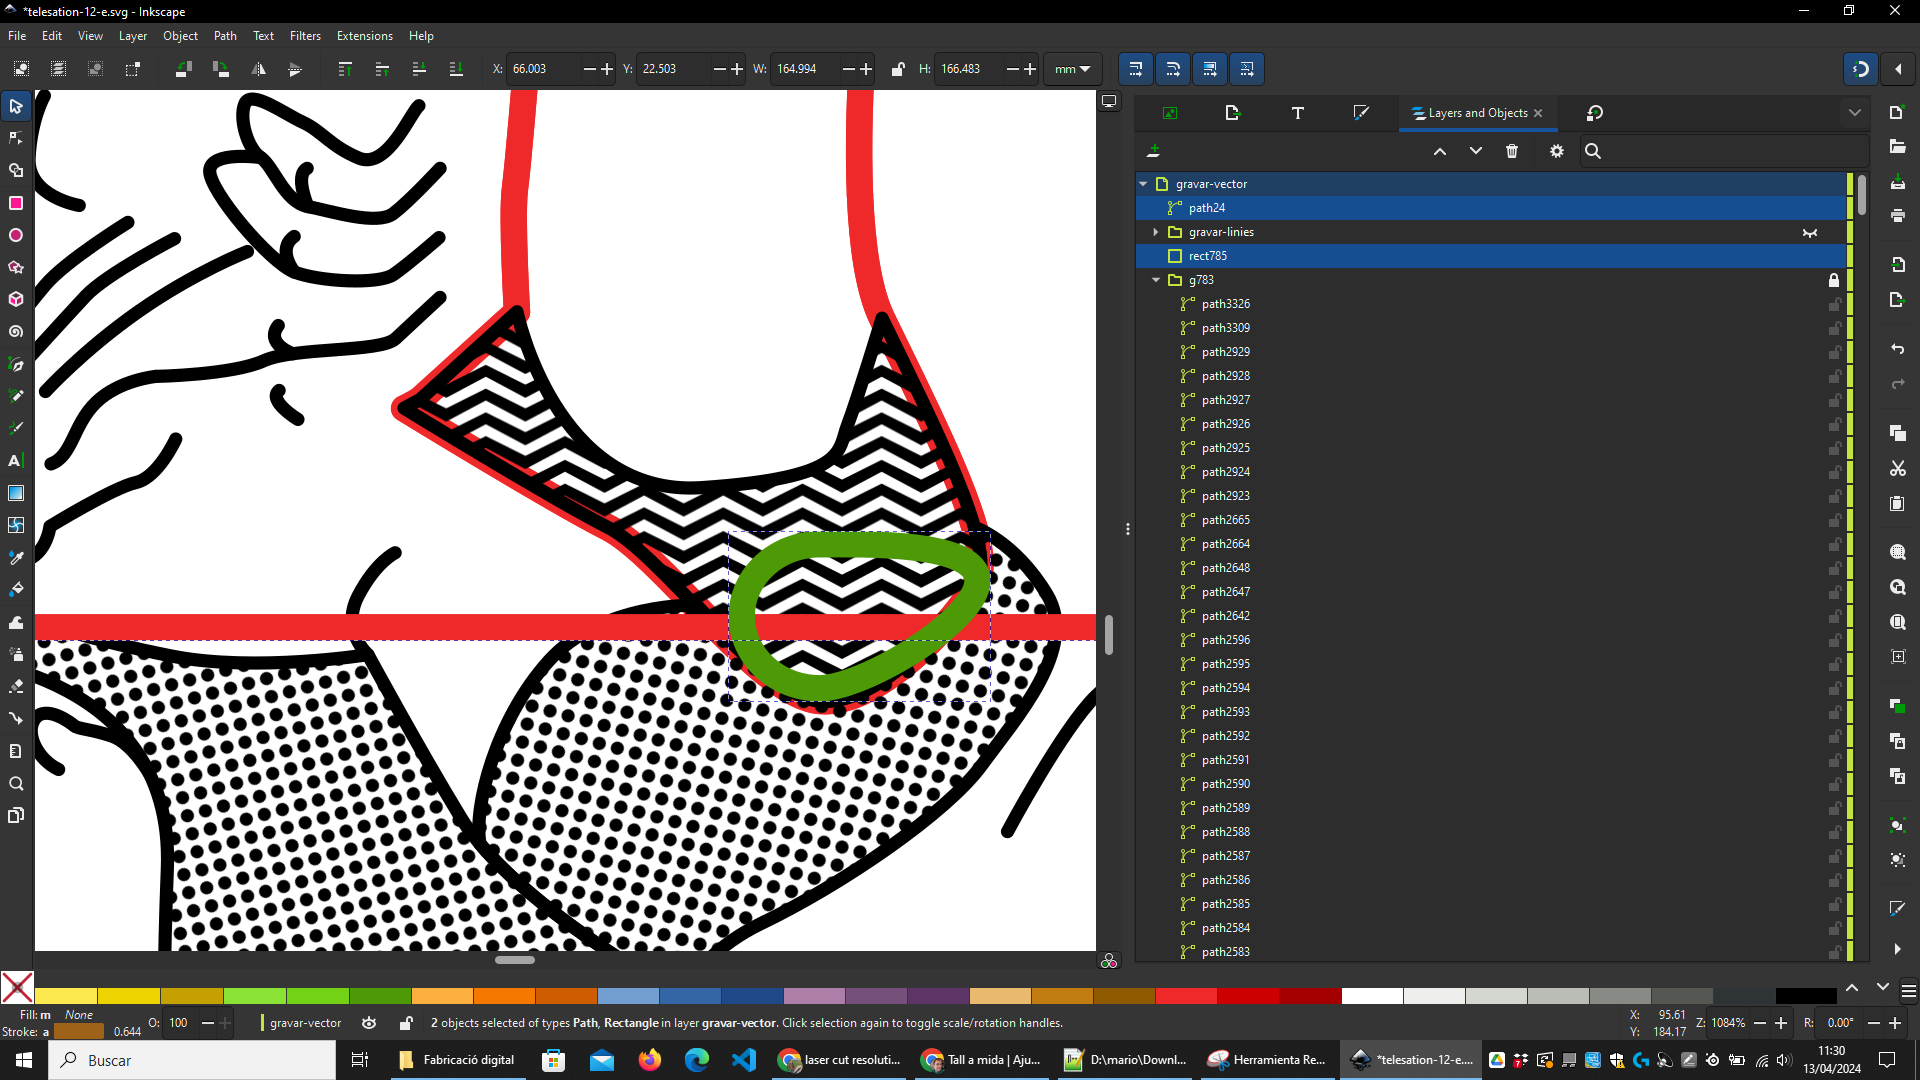Click Flip Vertical in toolbar
This screenshot has height=1080, width=1920.
[295, 69]
